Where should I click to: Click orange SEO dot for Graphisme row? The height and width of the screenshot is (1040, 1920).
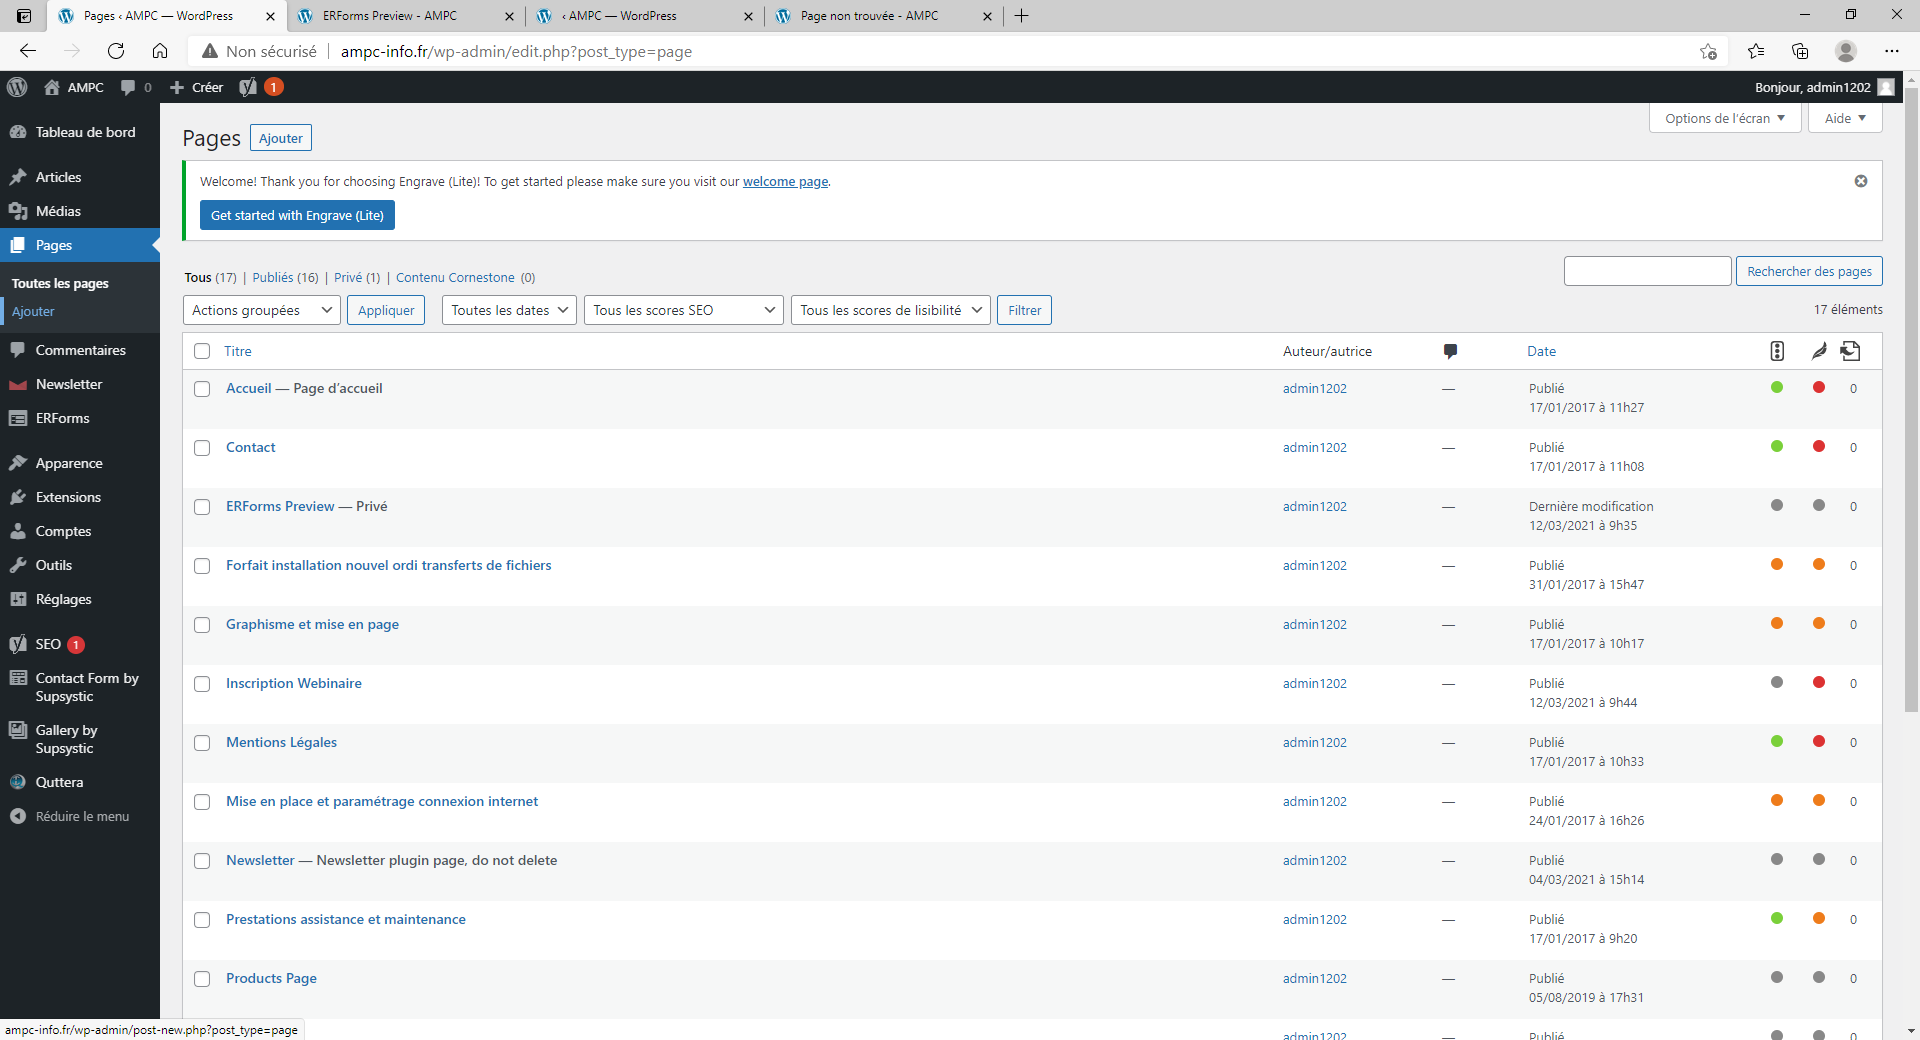point(1777,624)
